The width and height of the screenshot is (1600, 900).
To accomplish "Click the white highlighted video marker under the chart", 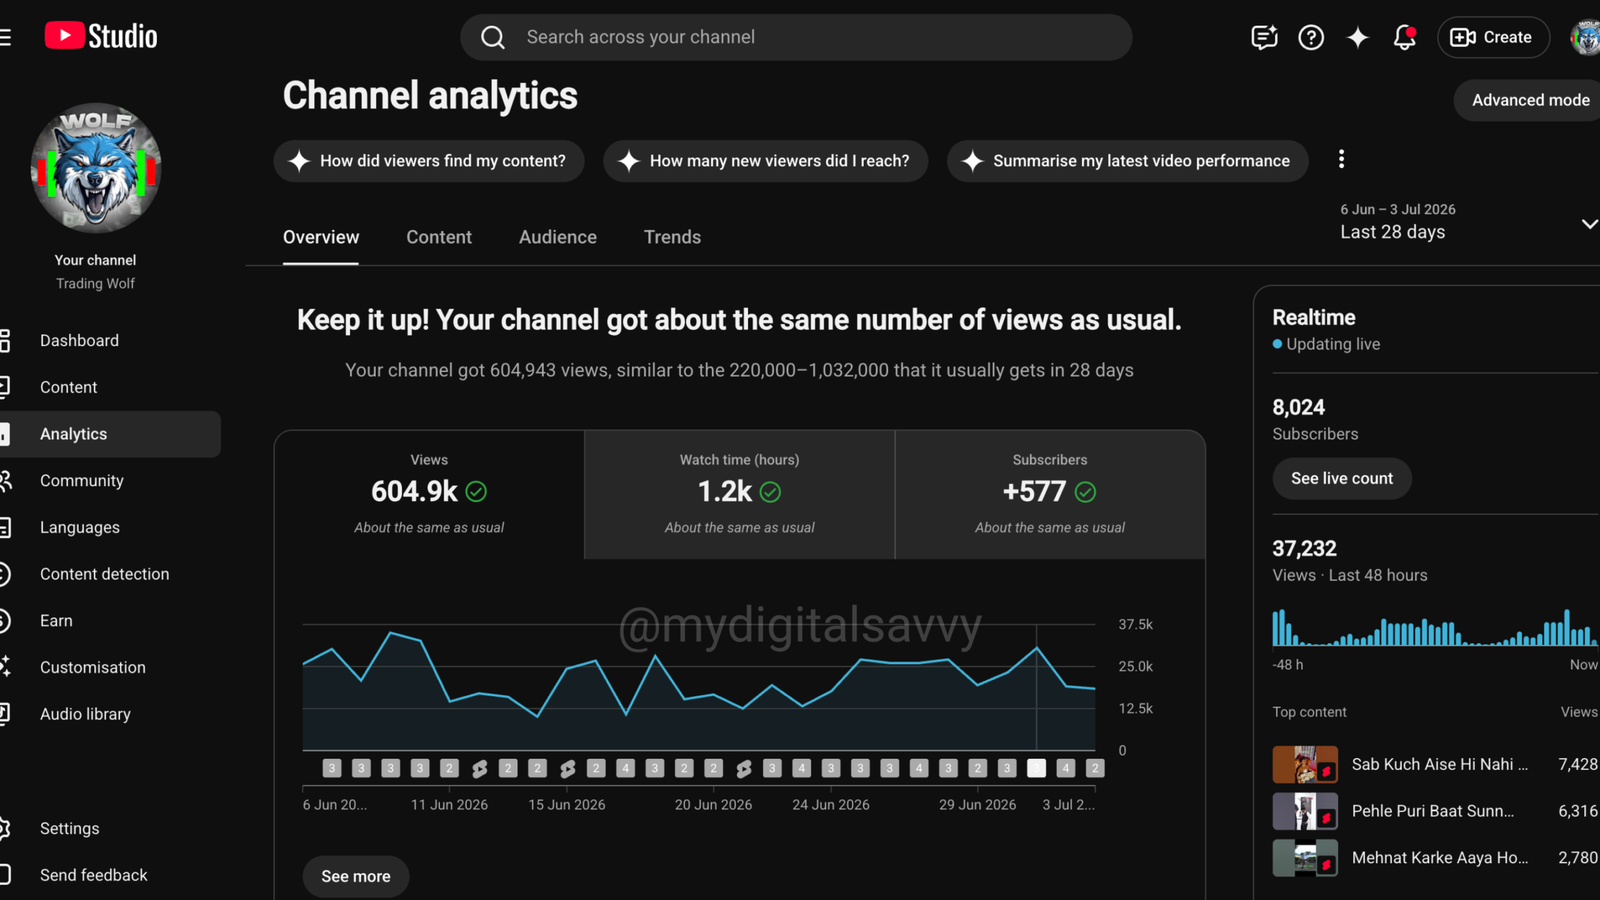I will click(x=1036, y=768).
